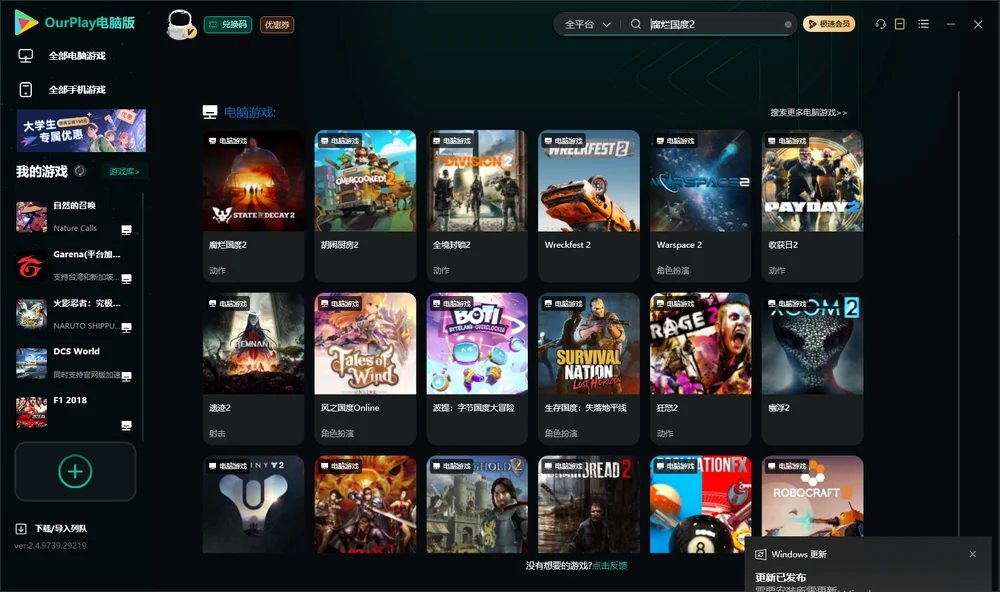Open the 生存国度:失落地平线 card
1000x592 pixels.
pos(589,369)
